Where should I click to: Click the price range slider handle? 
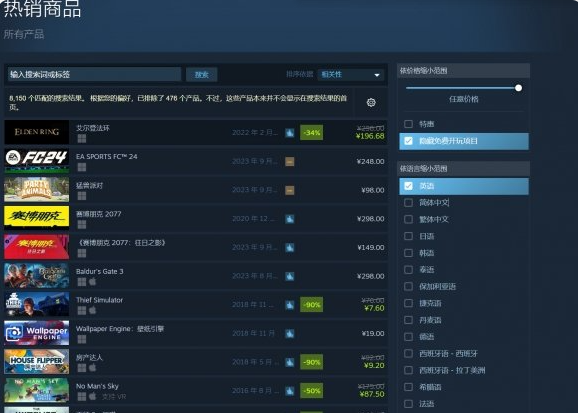click(518, 88)
